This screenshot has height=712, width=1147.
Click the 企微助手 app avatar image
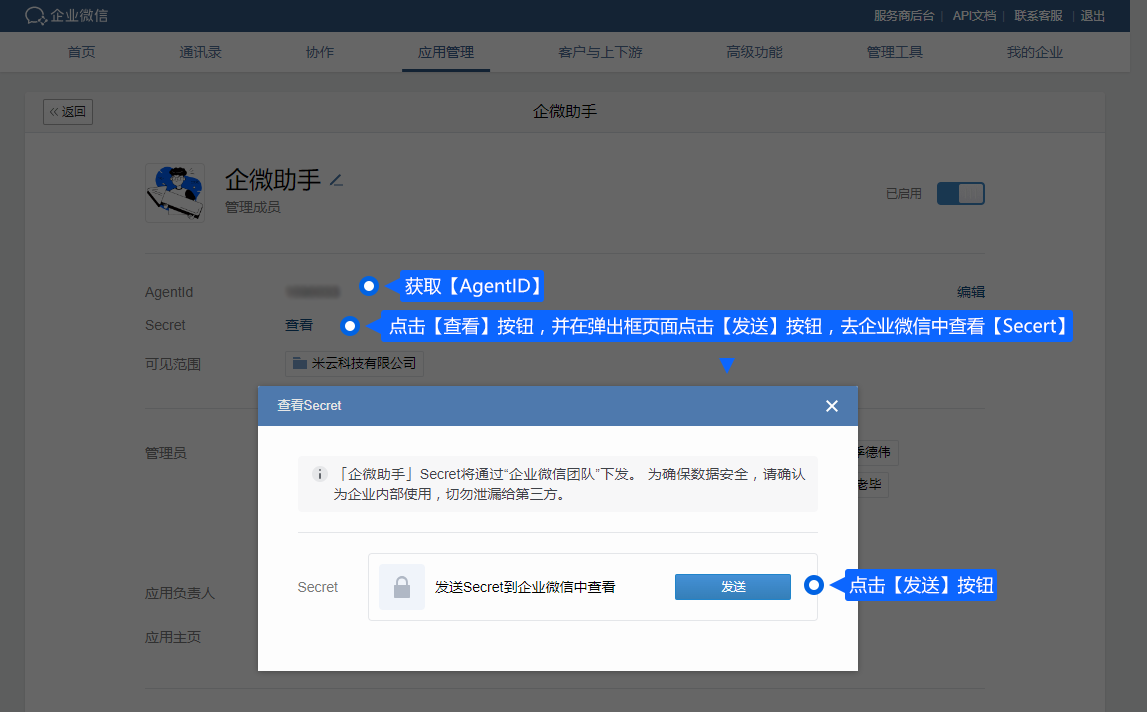[x=175, y=192]
